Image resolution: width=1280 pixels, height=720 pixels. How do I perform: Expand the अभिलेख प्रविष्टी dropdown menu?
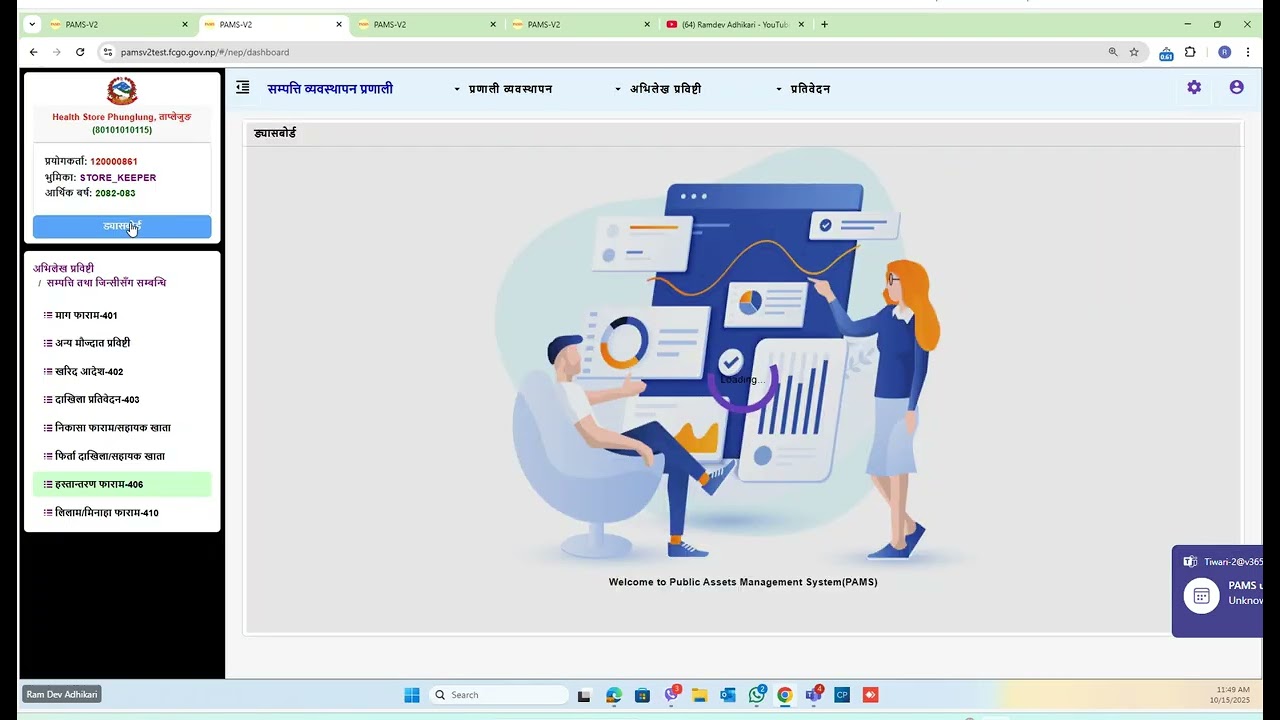(x=658, y=89)
